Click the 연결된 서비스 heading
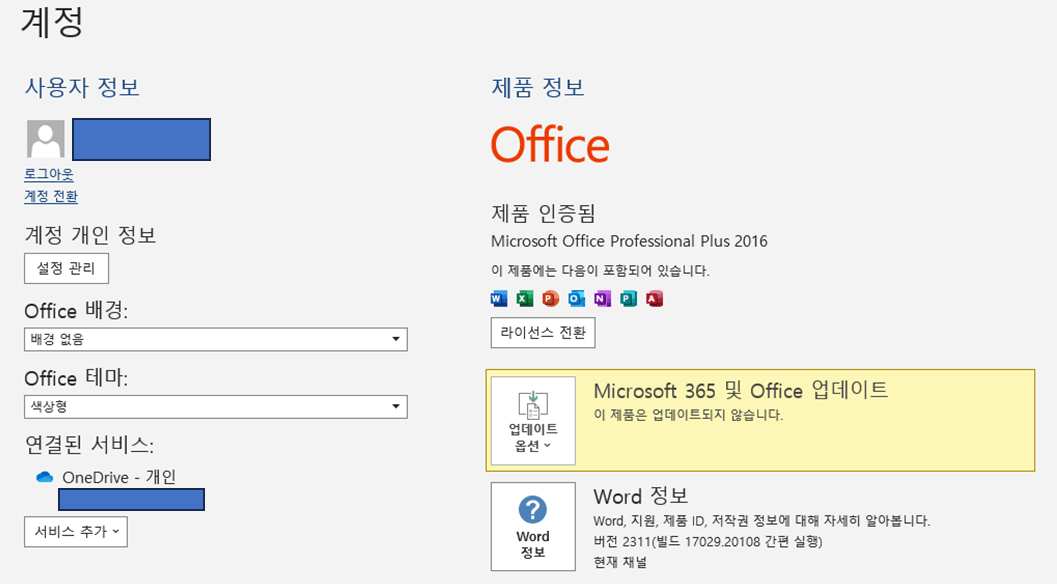This screenshot has height=584, width=1057. [89, 444]
